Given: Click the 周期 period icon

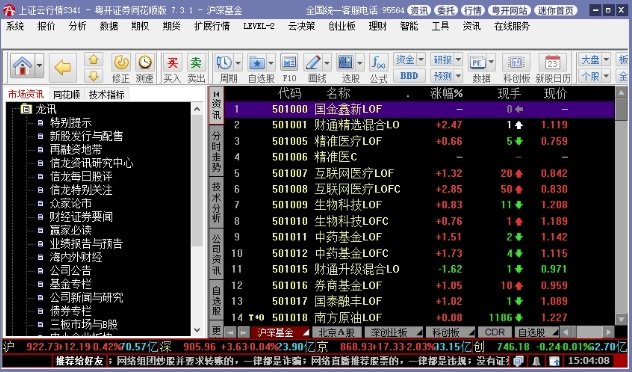Looking at the screenshot, I should tap(224, 63).
